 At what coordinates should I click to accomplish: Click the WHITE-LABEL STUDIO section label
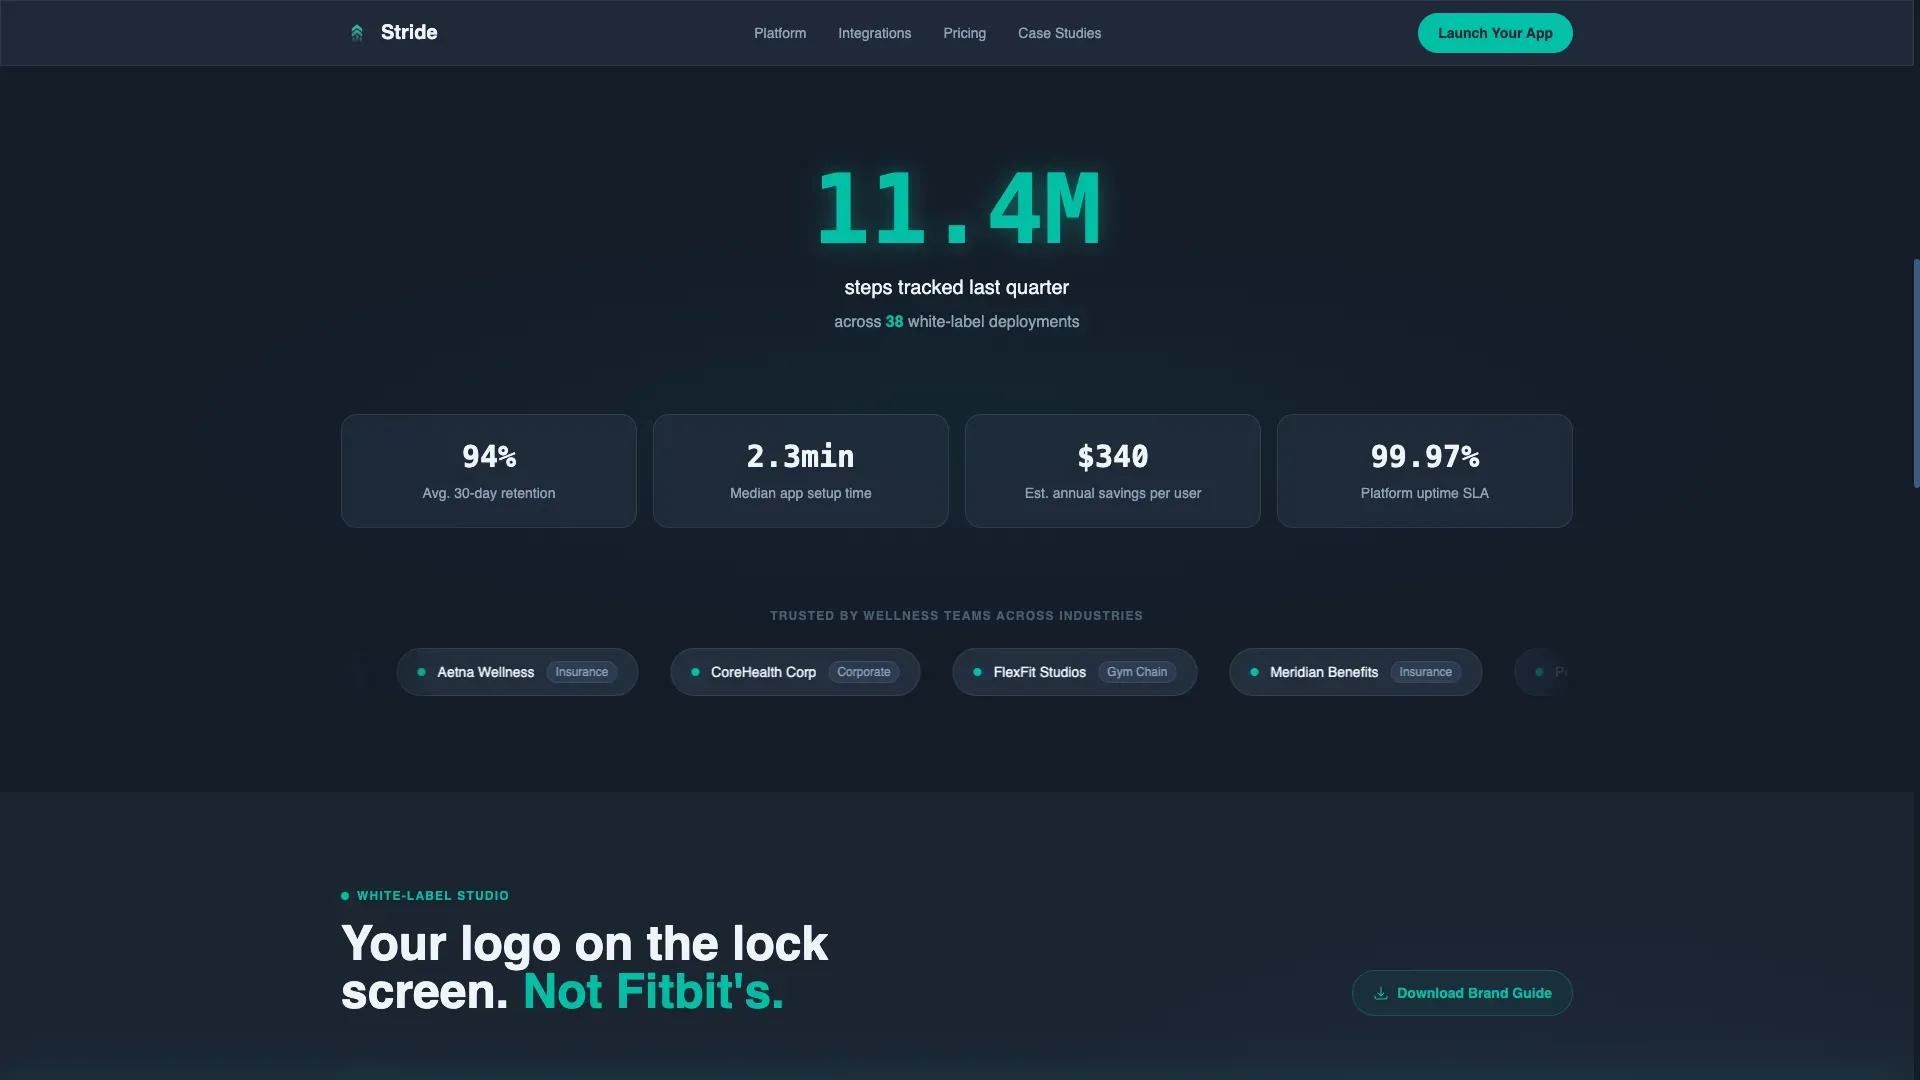433,896
